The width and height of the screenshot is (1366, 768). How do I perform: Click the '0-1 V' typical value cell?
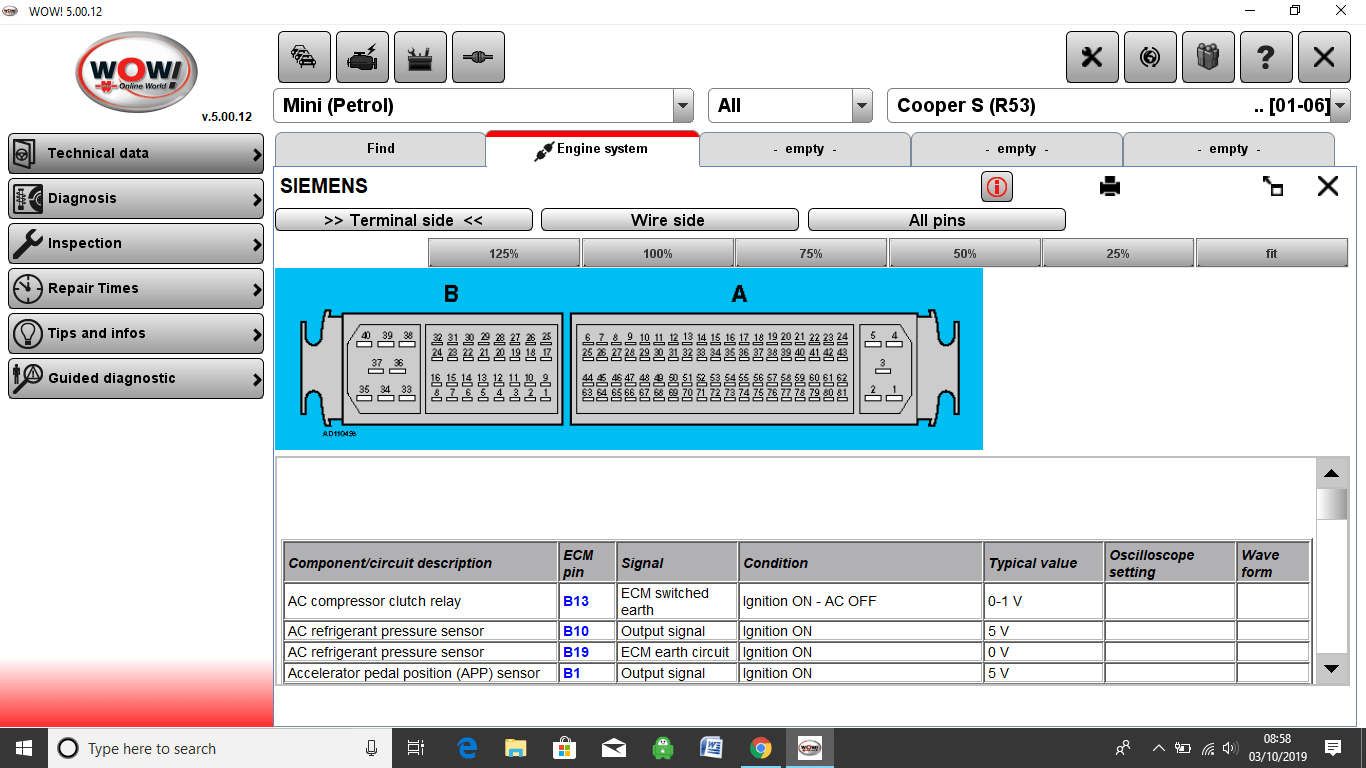click(x=1044, y=602)
